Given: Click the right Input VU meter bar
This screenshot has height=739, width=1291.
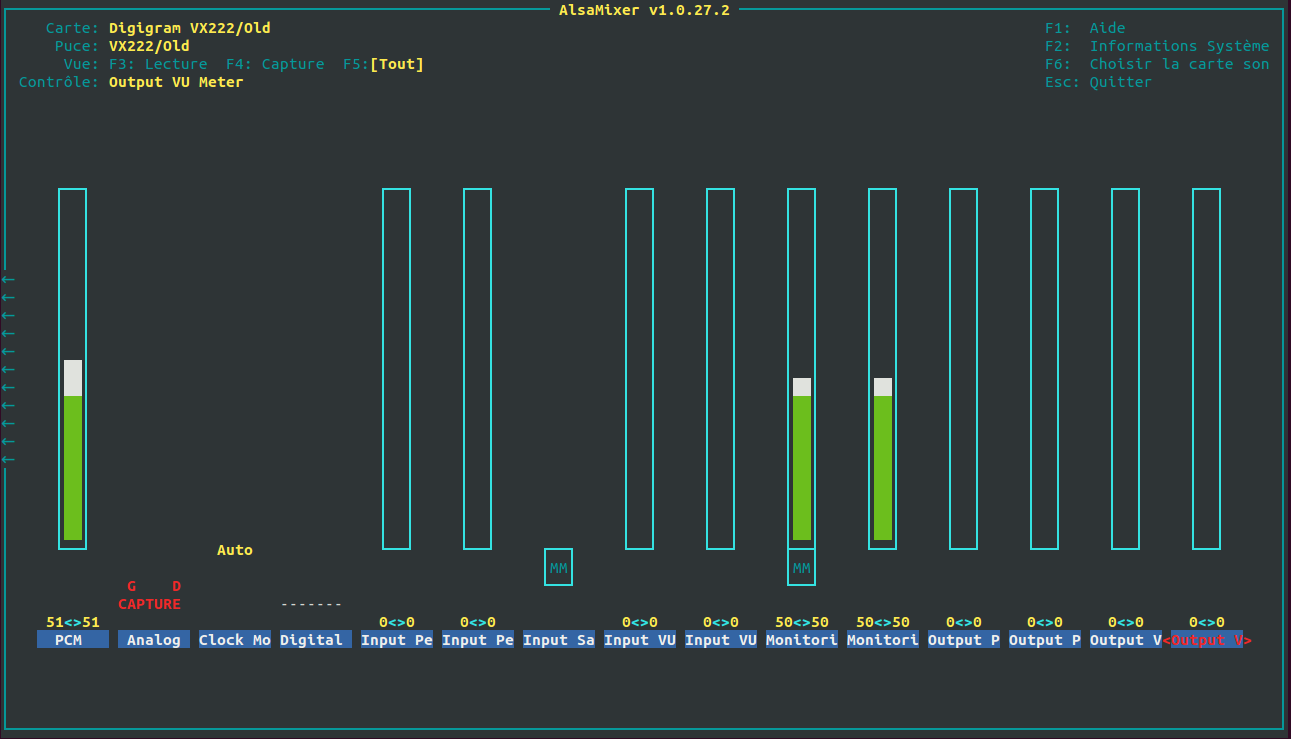Looking at the screenshot, I should tap(720, 369).
